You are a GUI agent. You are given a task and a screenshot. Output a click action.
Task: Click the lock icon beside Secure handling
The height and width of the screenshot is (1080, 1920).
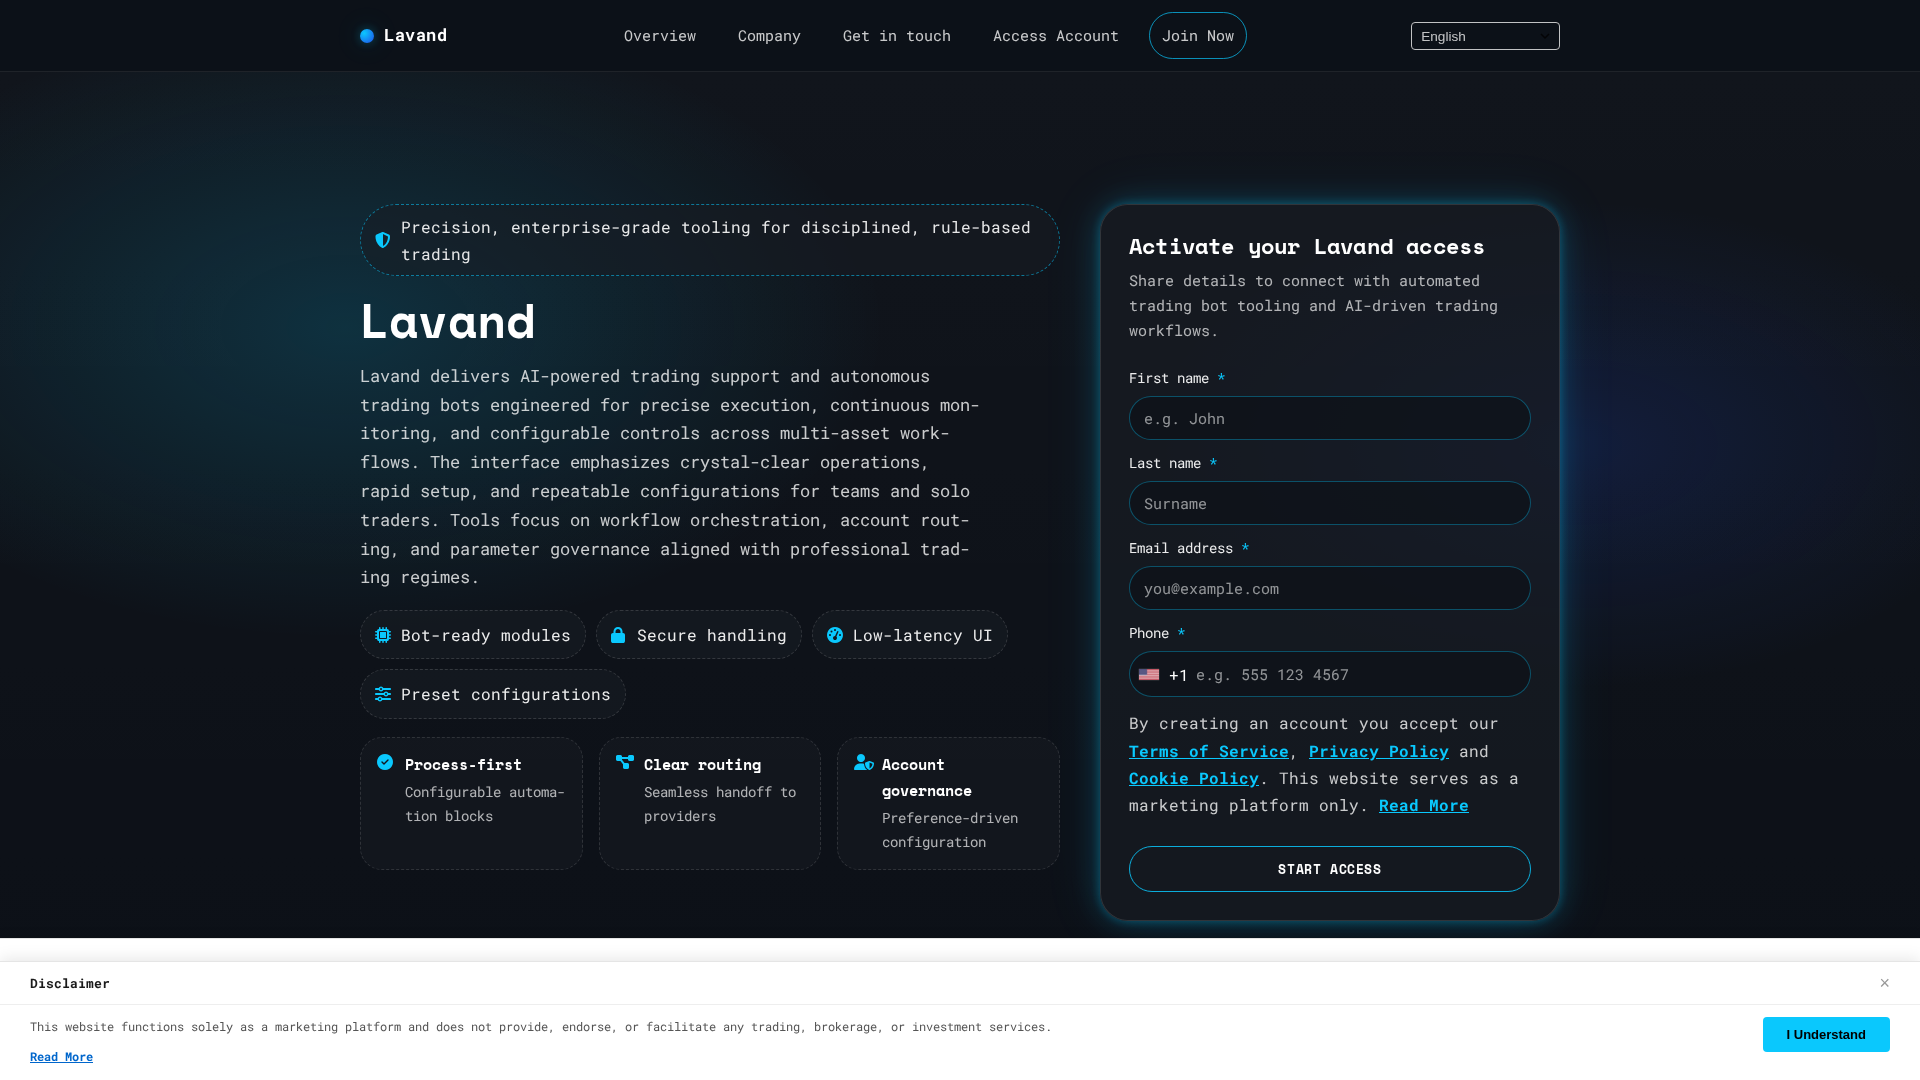click(x=618, y=635)
